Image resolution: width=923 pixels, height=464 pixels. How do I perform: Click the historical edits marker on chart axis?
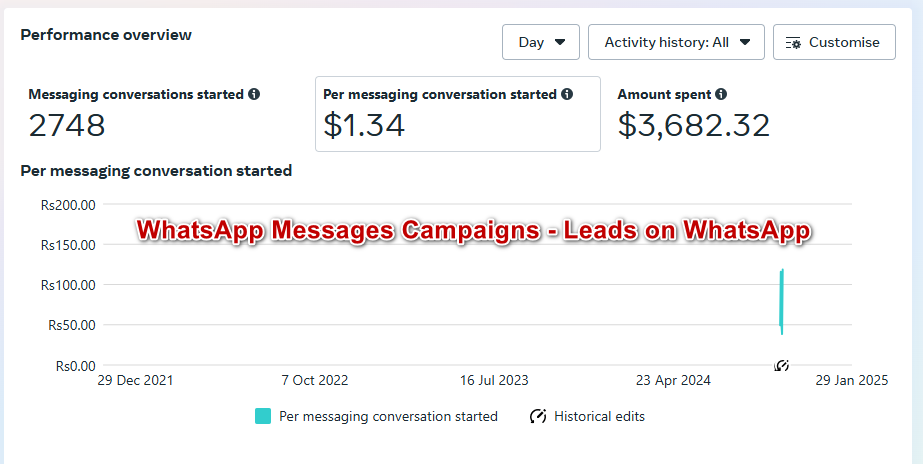(782, 365)
